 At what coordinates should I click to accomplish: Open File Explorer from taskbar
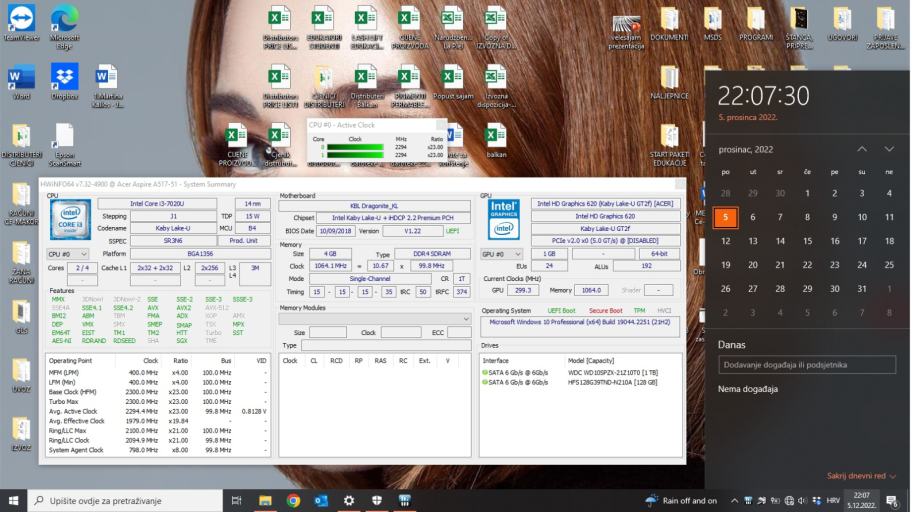(x=265, y=500)
